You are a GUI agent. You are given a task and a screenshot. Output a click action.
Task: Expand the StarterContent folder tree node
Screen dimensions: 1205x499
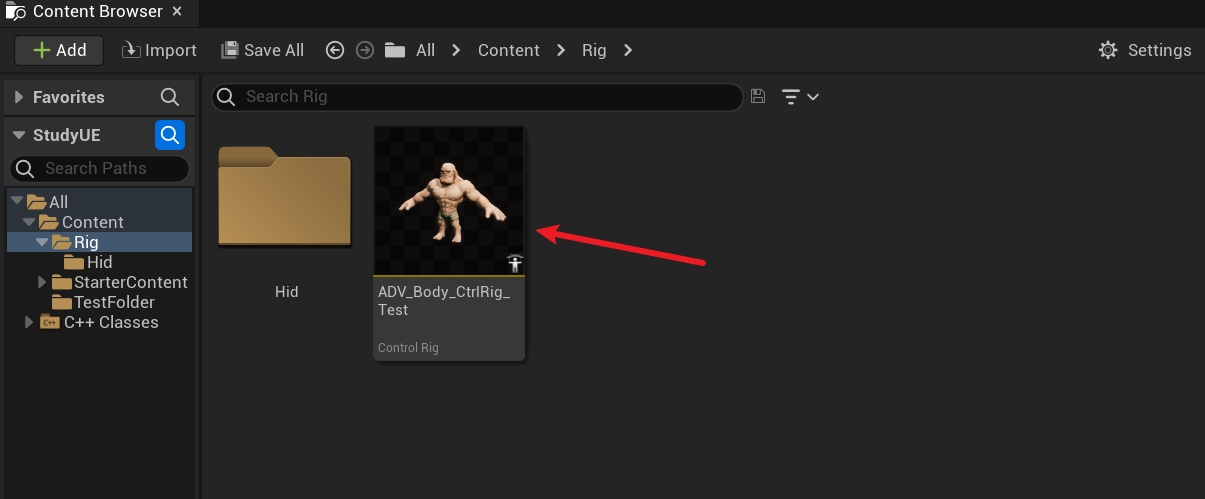pyautogui.click(x=42, y=282)
